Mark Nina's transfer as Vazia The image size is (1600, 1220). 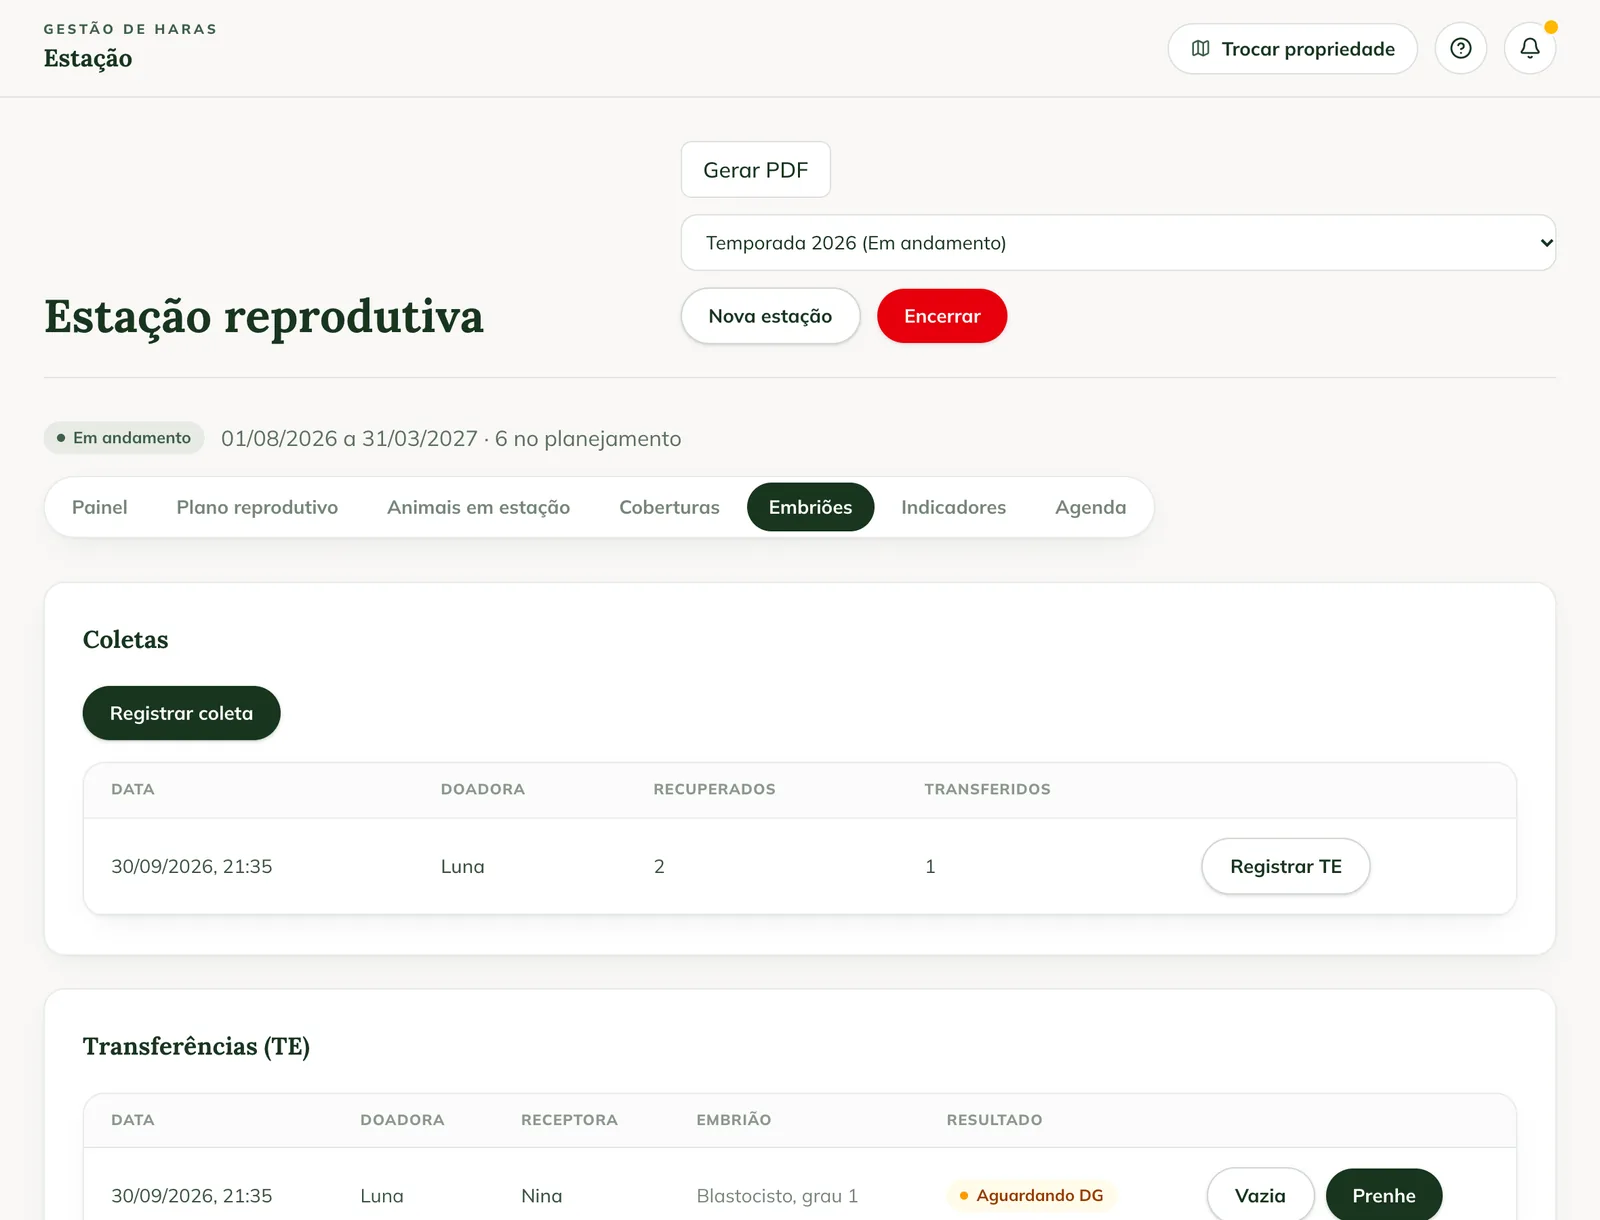click(1260, 1195)
